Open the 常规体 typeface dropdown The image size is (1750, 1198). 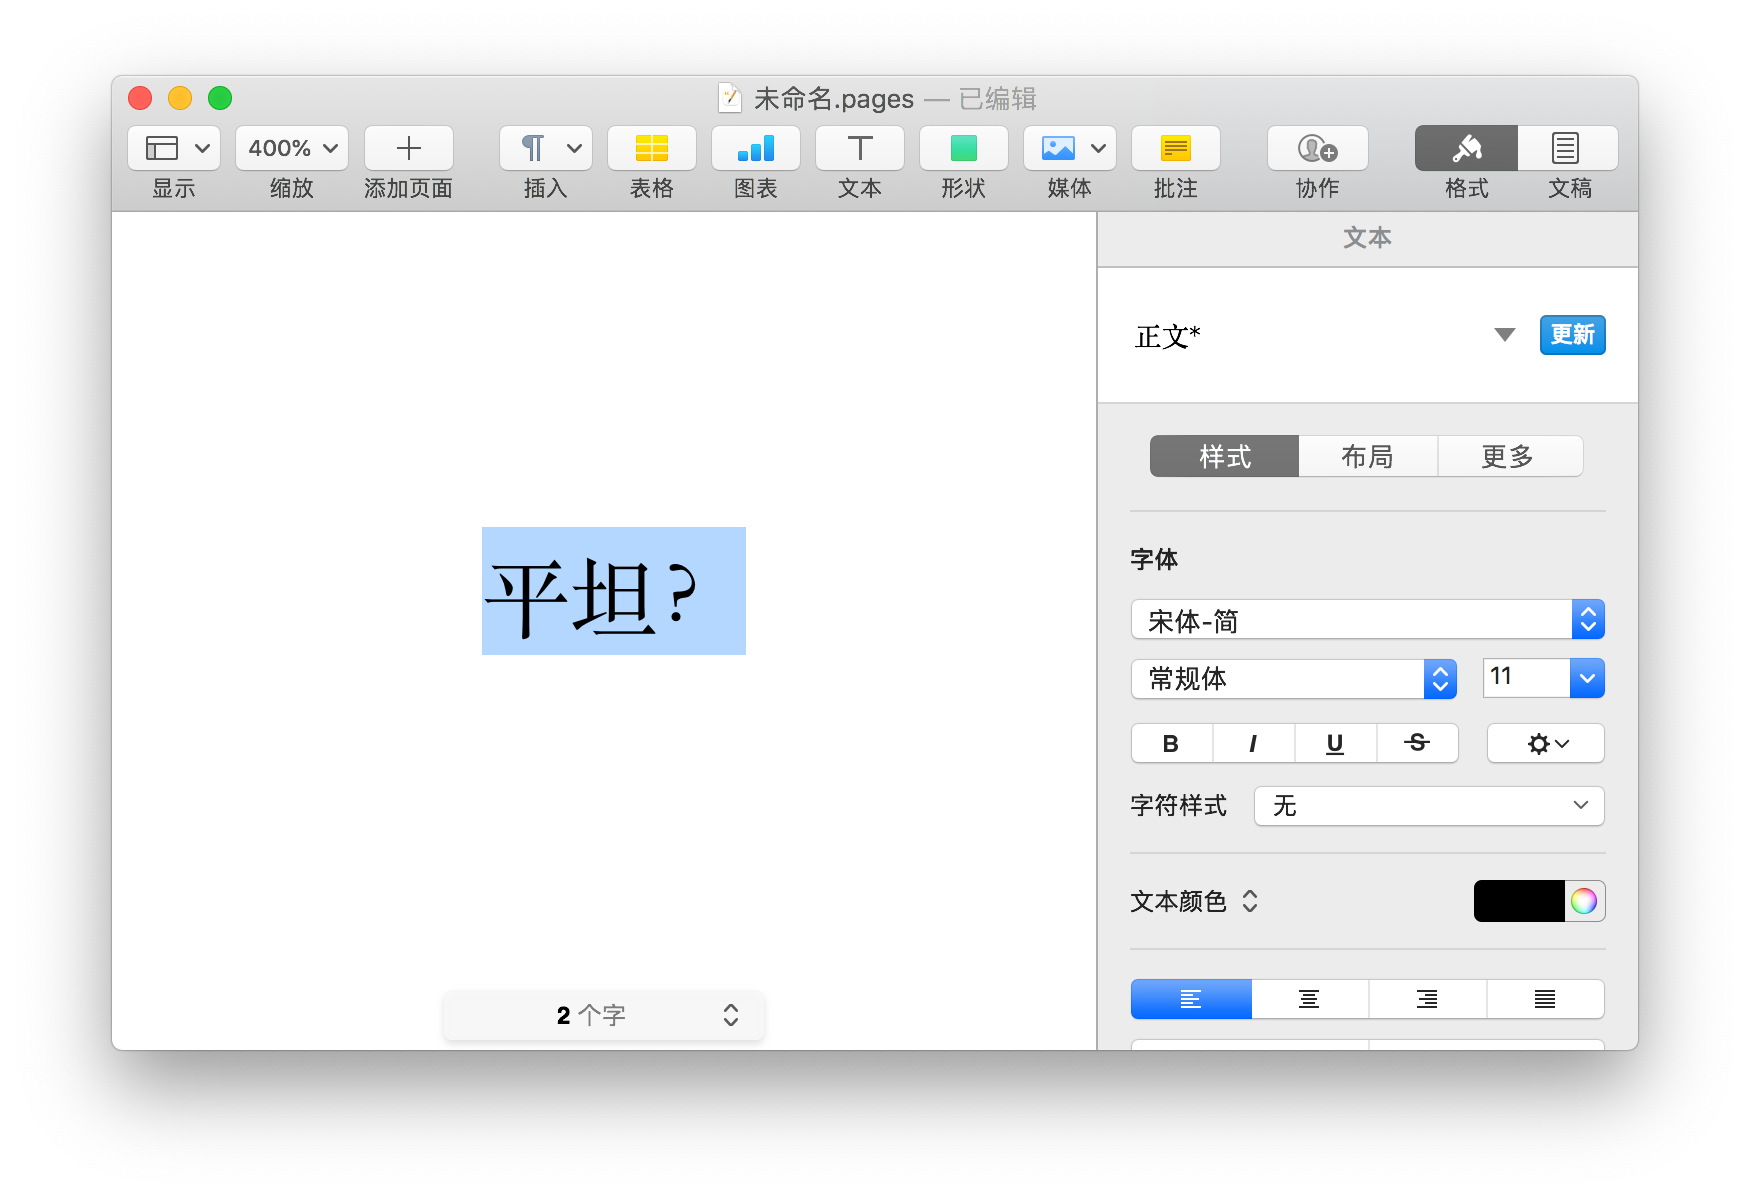[x=1294, y=679]
